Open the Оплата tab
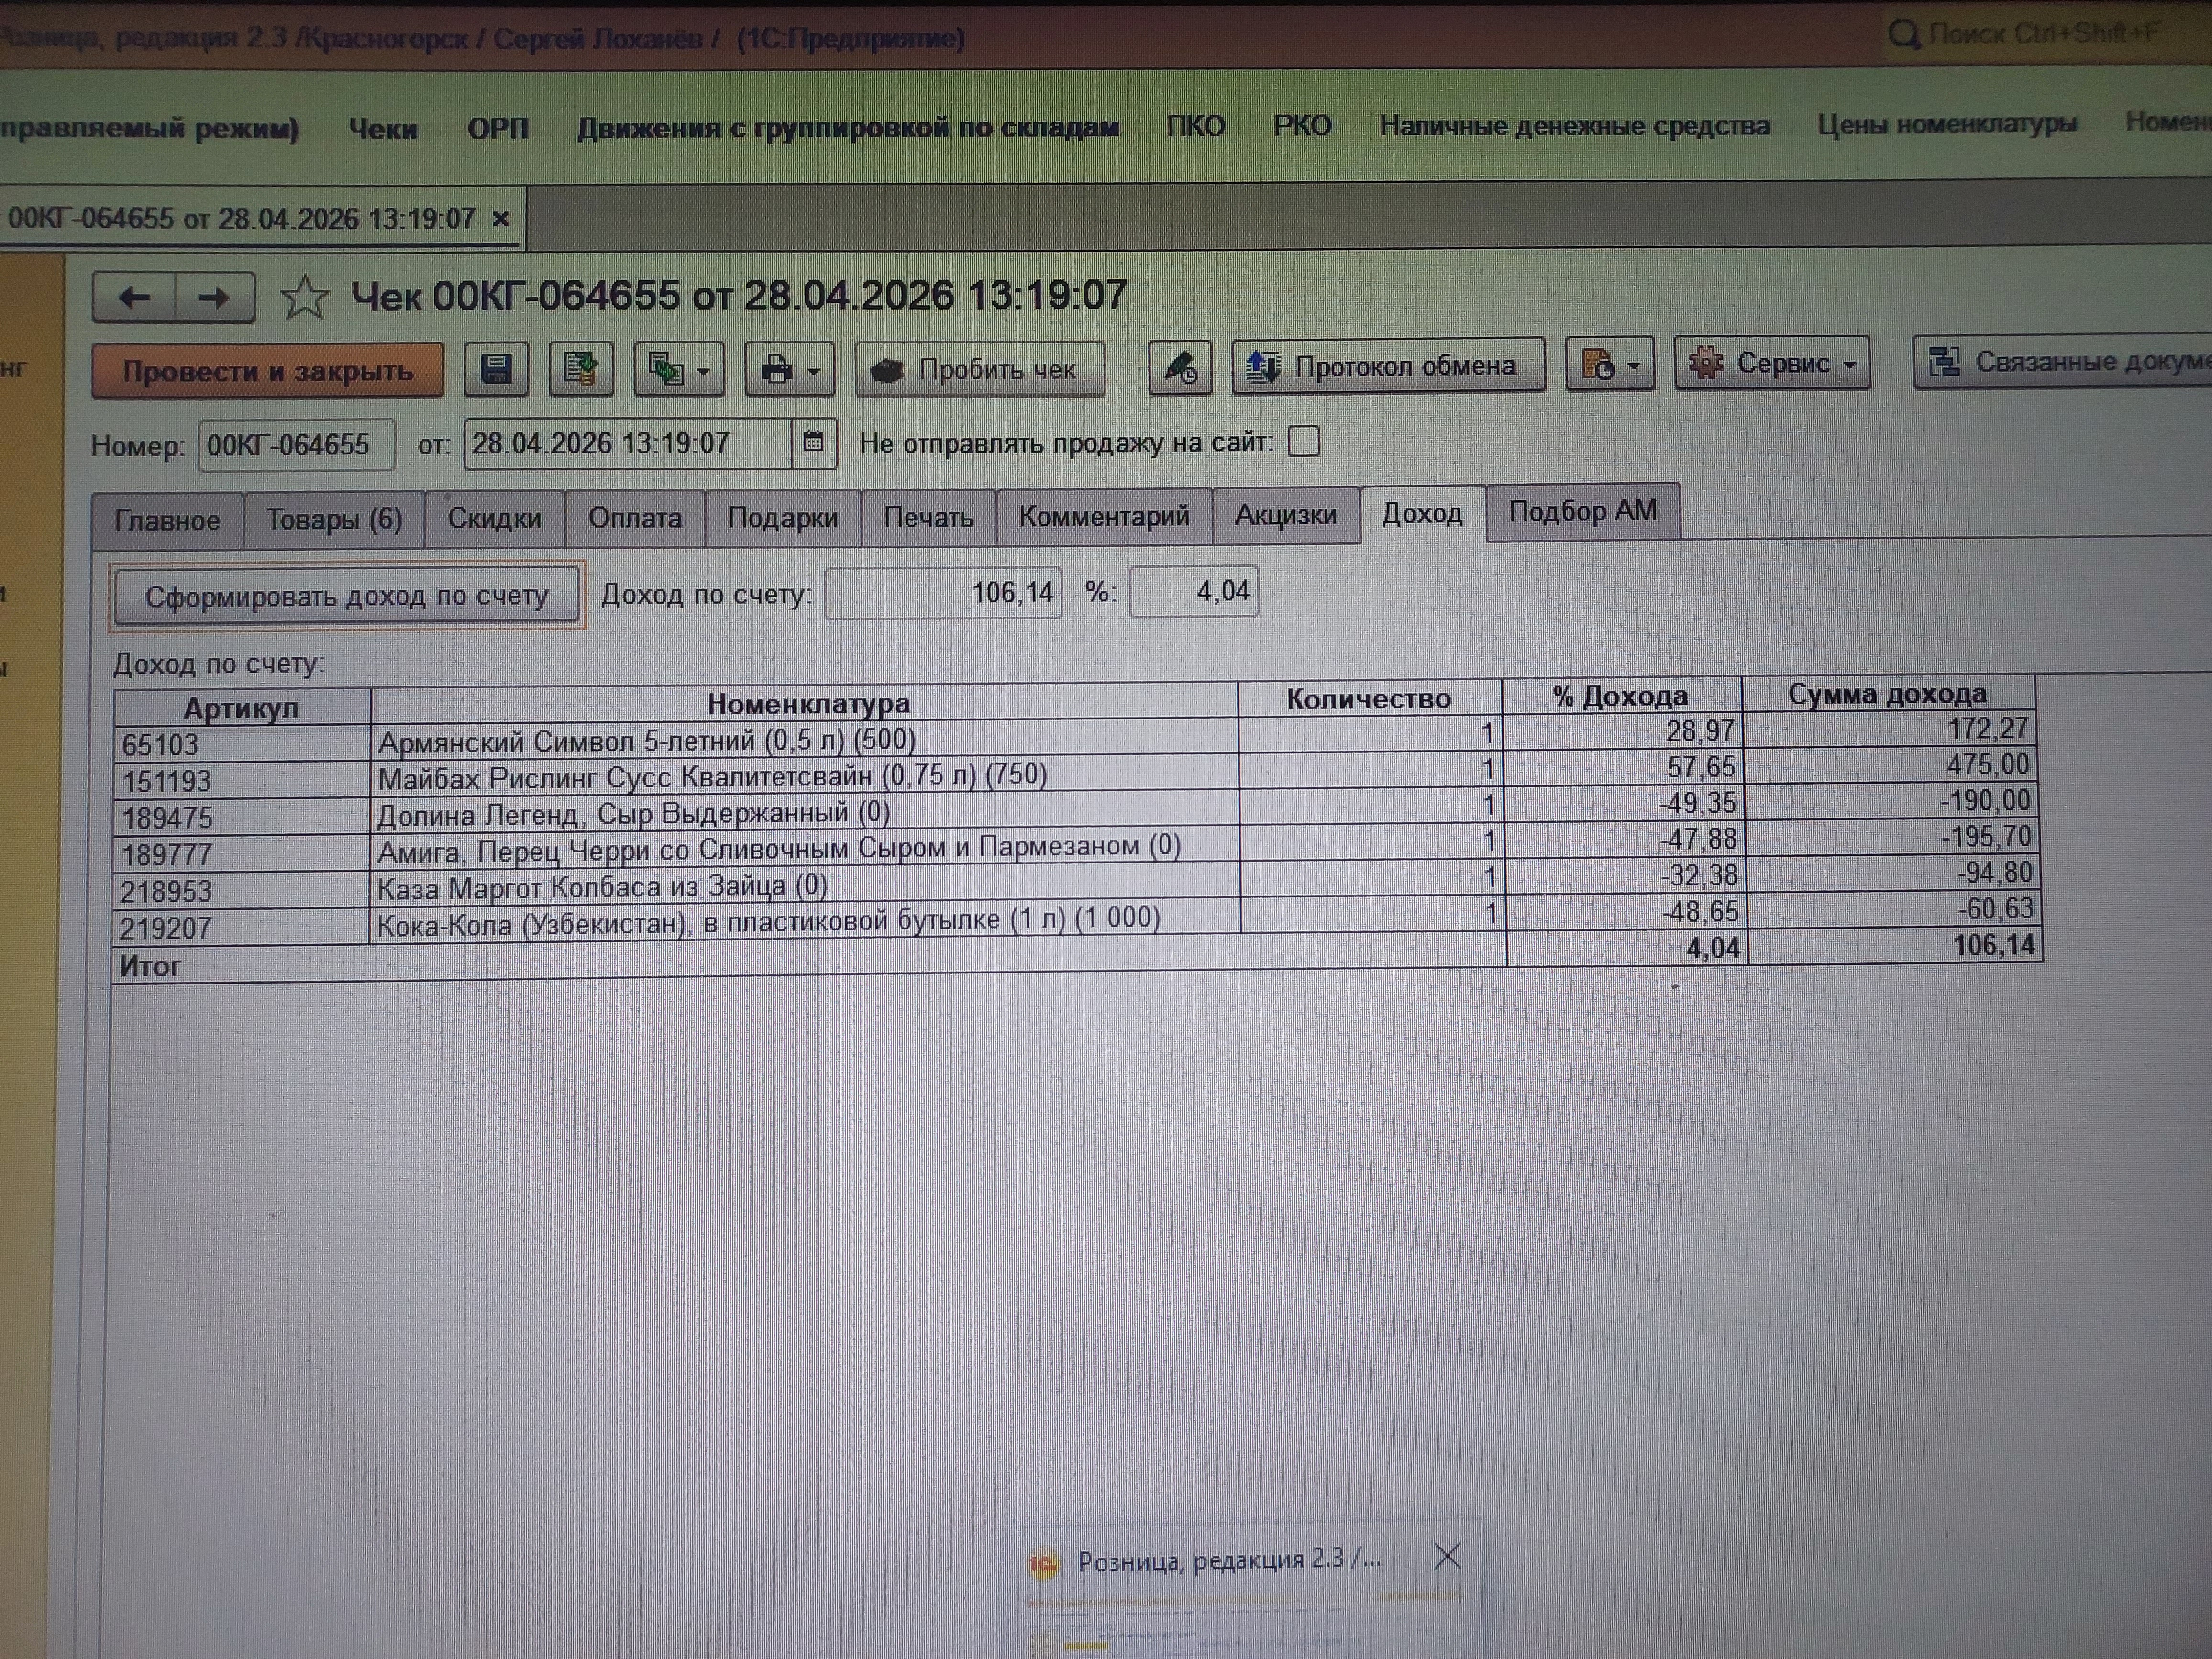2212x1659 pixels. [x=634, y=518]
